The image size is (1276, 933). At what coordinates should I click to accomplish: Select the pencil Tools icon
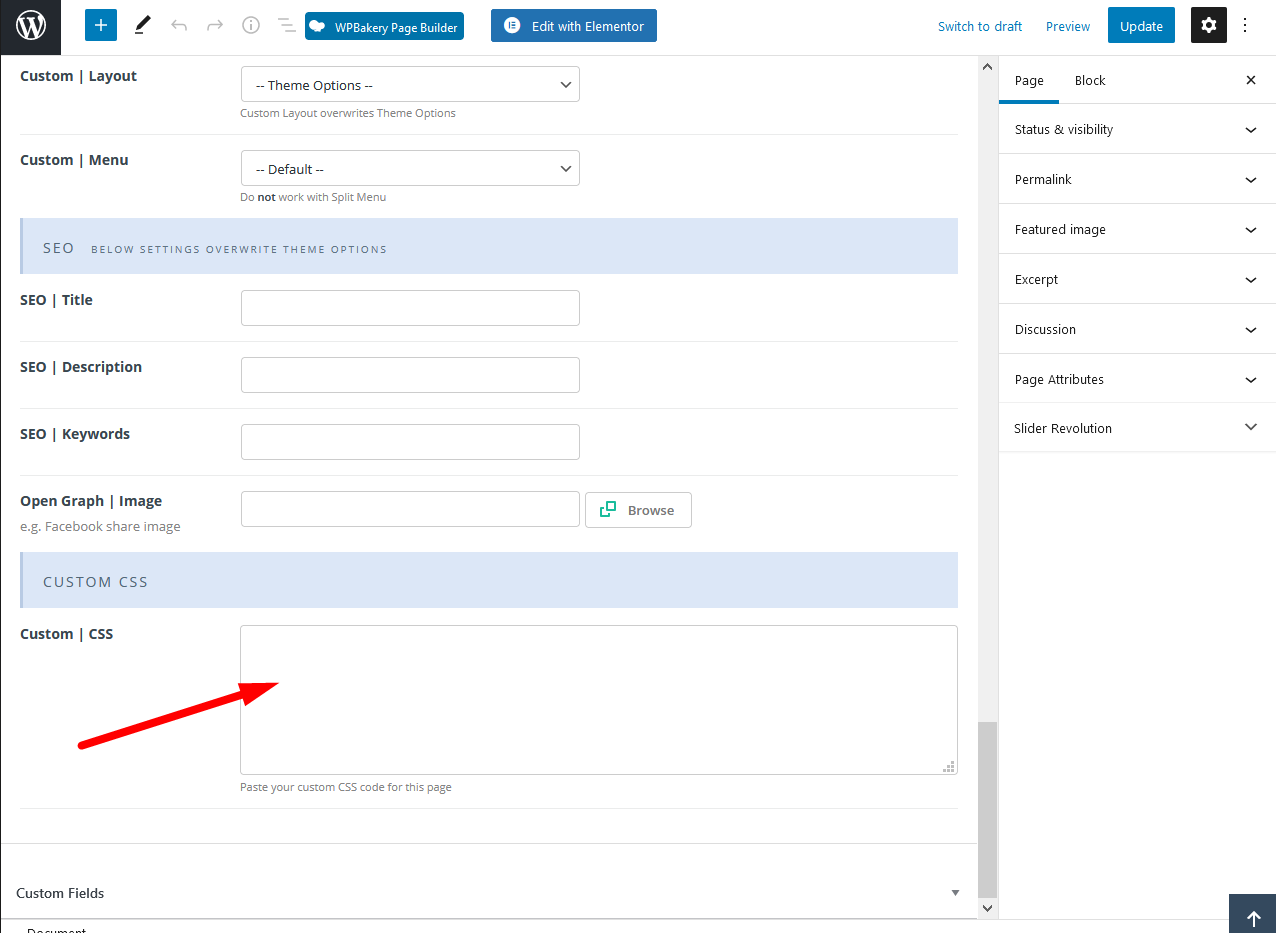(x=142, y=26)
